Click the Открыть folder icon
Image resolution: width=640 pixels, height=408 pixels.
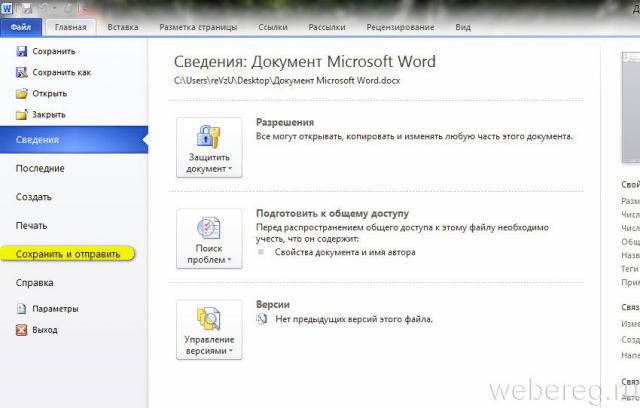(22, 93)
